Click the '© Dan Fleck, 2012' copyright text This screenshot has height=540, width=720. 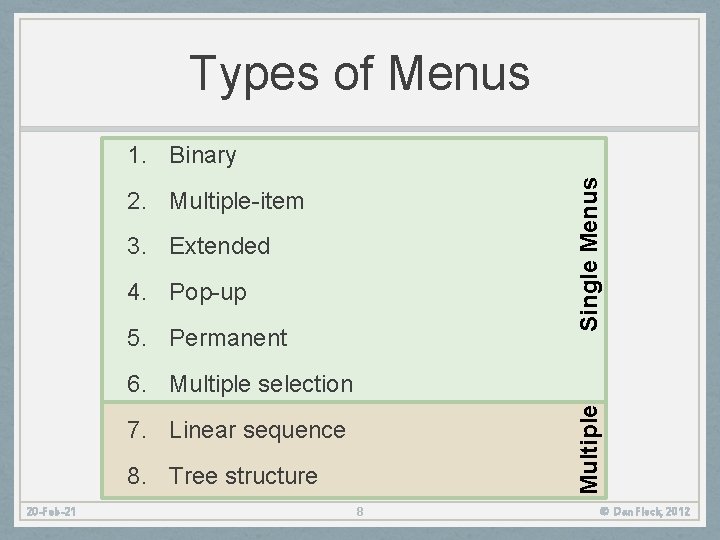646,513
